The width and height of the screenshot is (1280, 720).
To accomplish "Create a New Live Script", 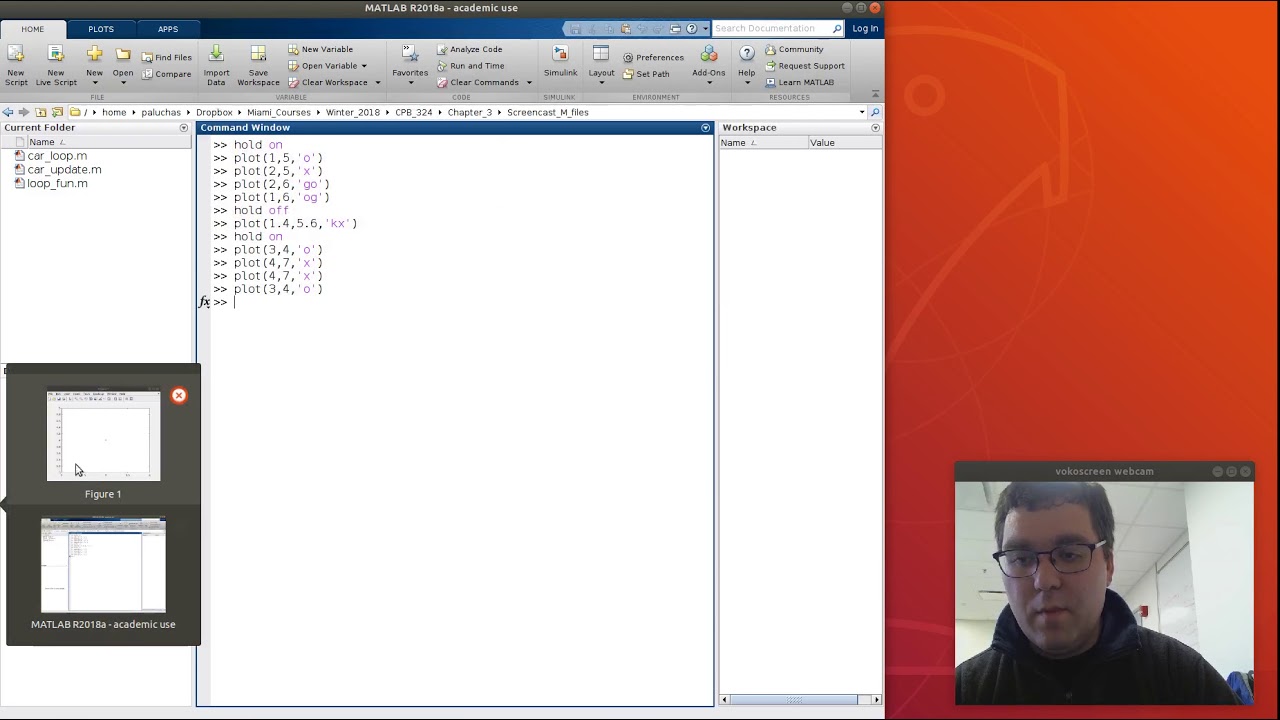I will (x=56, y=65).
